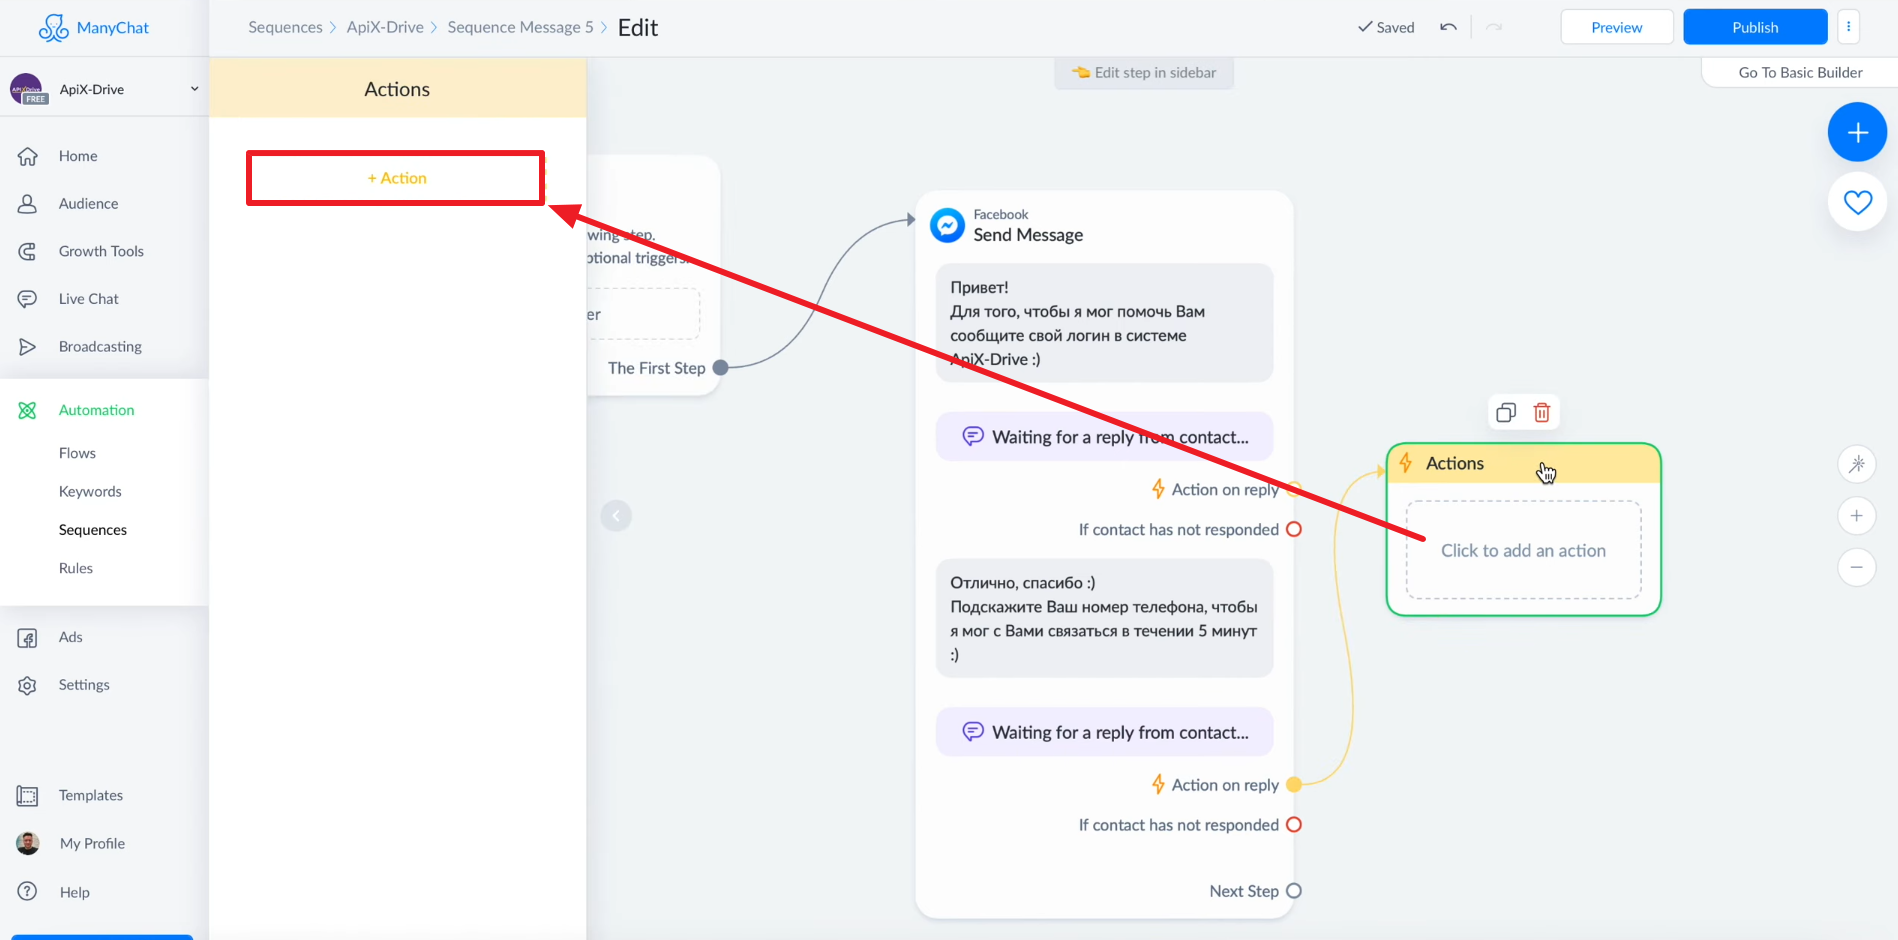Viewport: 1898px width, 940px height.
Task: Open My Profile
Action: coord(92,843)
